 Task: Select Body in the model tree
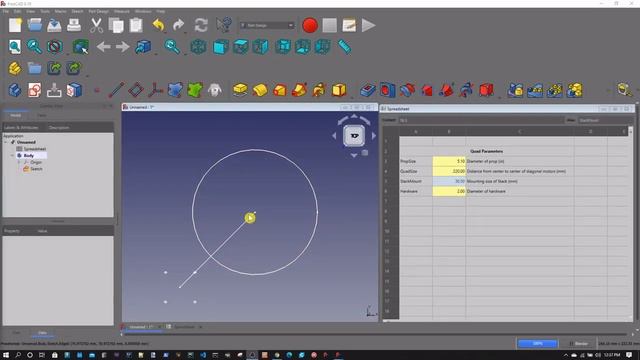pyautogui.click(x=29, y=156)
